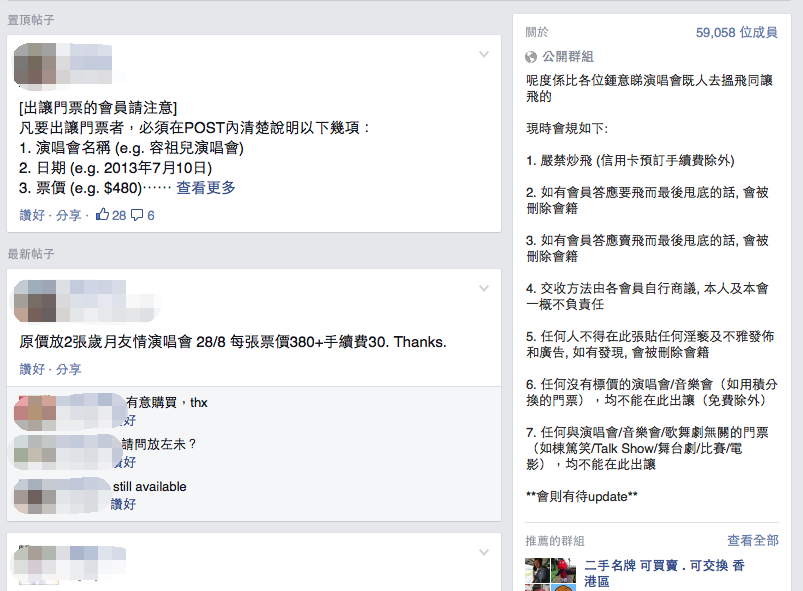Click the suggested group thumbnail image
The width and height of the screenshot is (803, 591).
550,574
